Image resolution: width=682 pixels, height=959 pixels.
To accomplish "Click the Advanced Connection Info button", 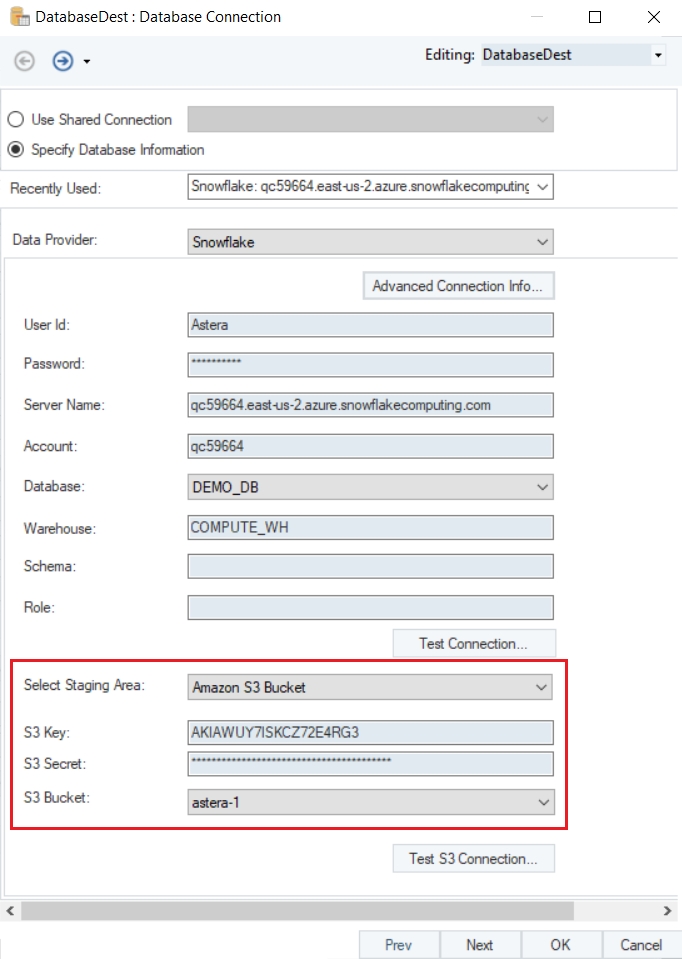I will point(458,286).
